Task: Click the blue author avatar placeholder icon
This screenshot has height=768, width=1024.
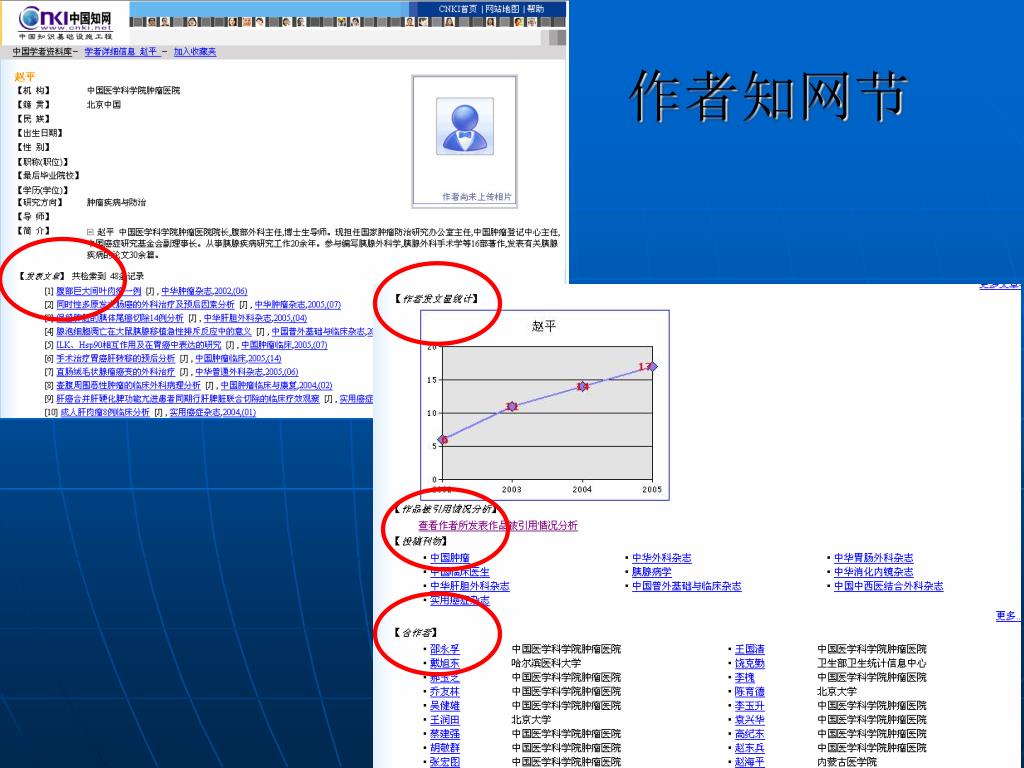Action: click(464, 126)
